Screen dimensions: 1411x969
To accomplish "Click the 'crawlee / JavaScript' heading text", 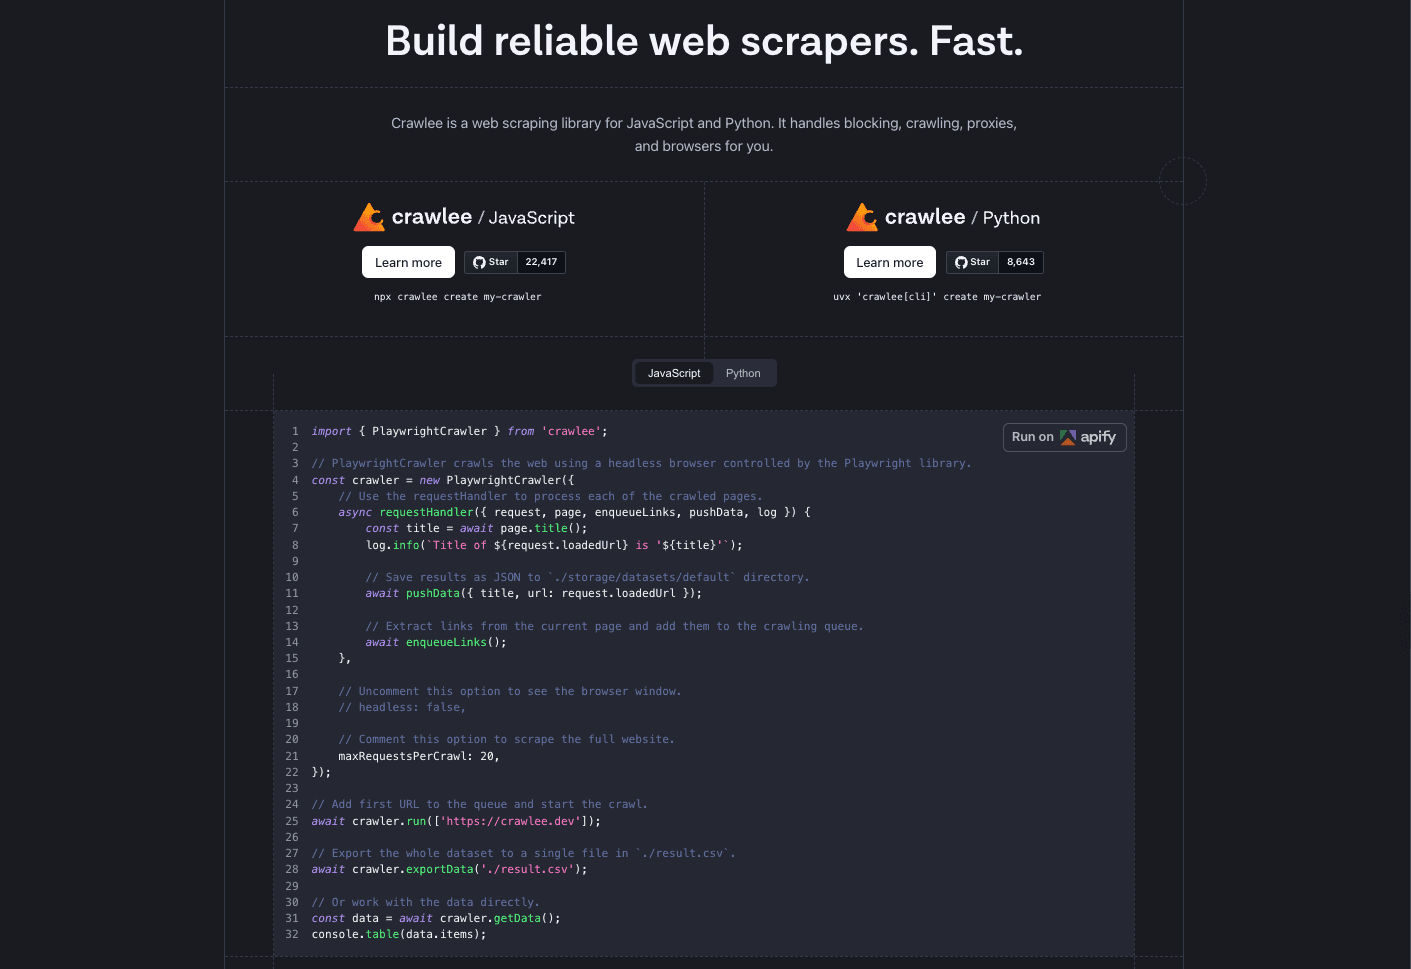I will [x=483, y=217].
